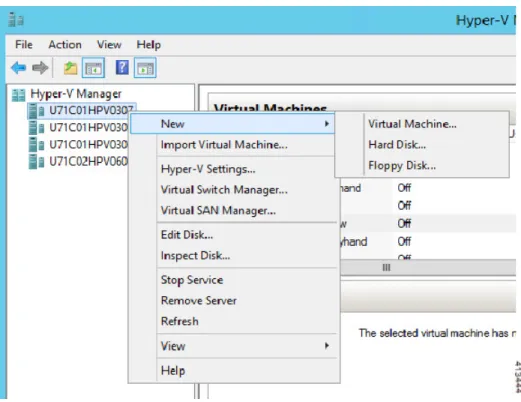Select Import Virtual Machine... entry

[224, 145]
